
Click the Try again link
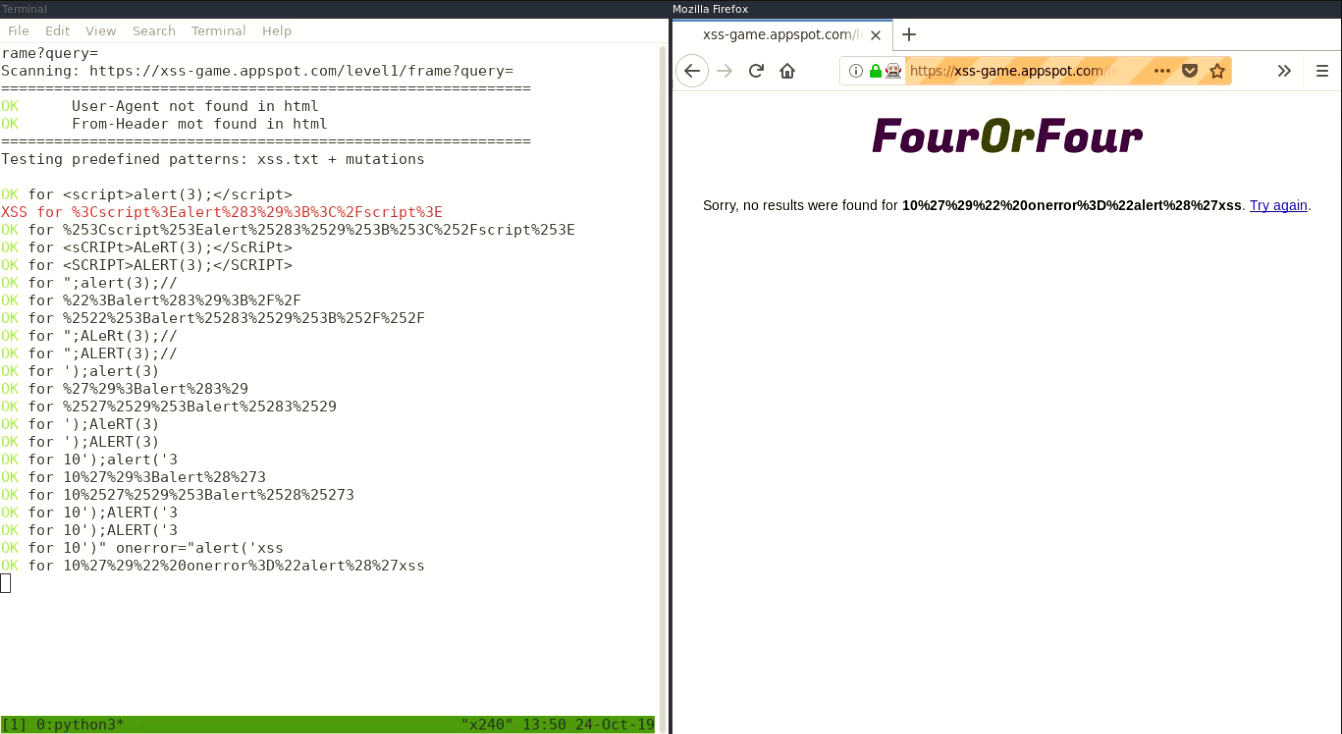tap(1278, 205)
